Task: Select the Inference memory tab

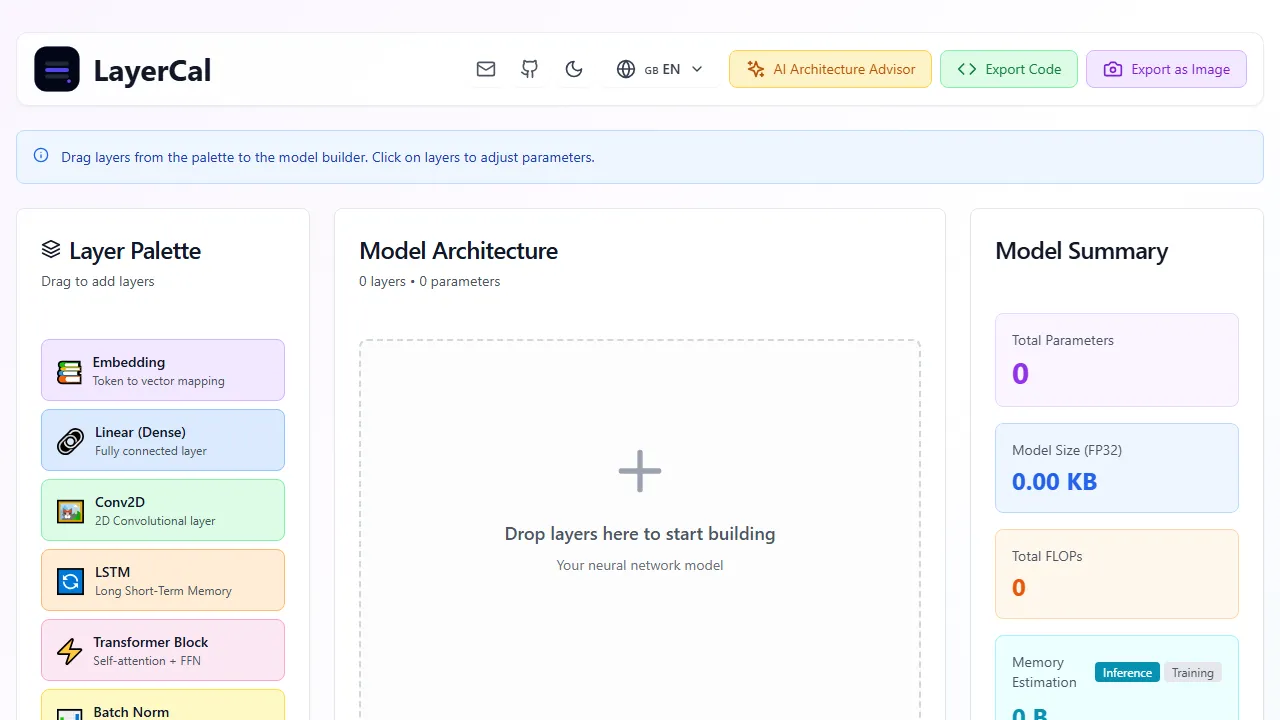Action: click(x=1127, y=672)
